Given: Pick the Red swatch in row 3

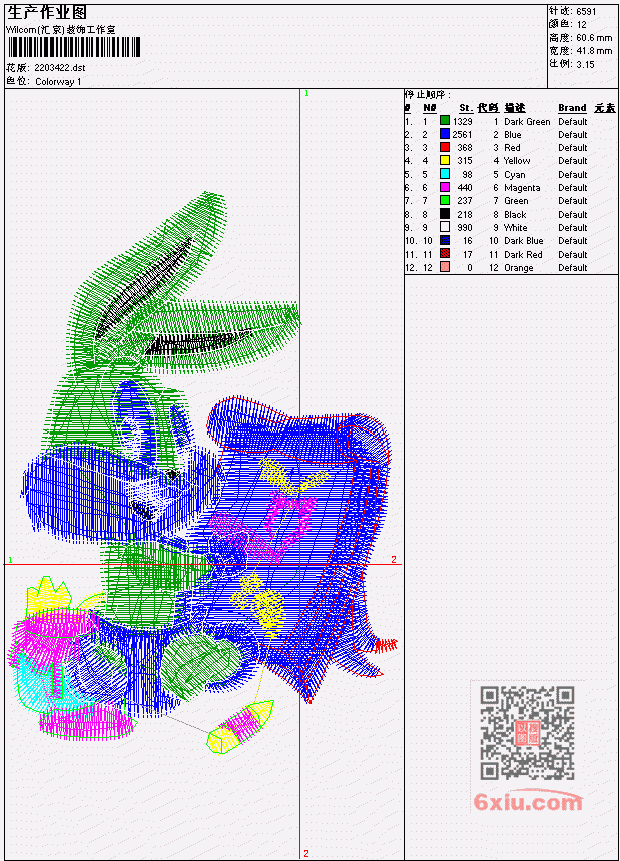Looking at the screenshot, I should (445, 147).
